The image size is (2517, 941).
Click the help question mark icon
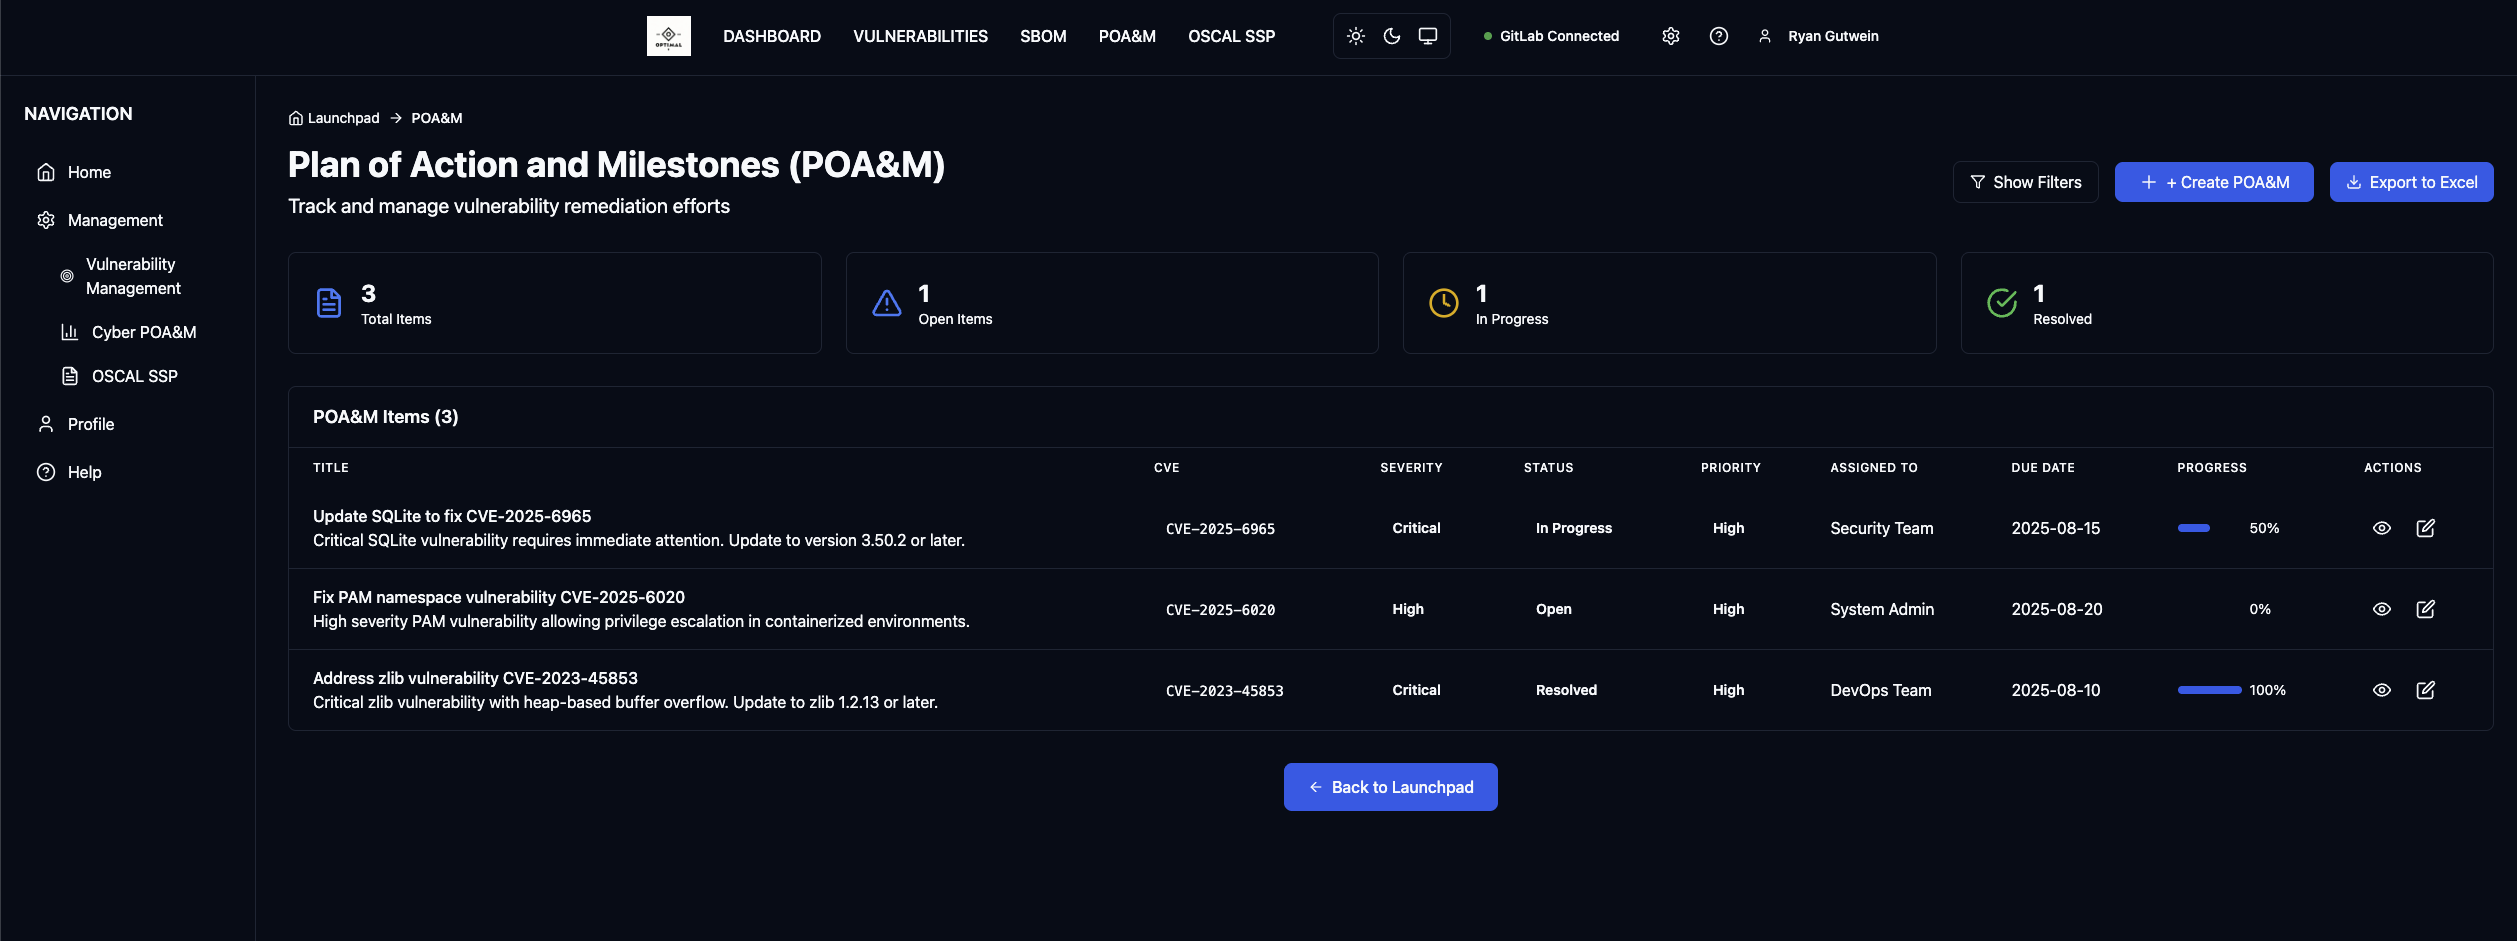click(1719, 35)
